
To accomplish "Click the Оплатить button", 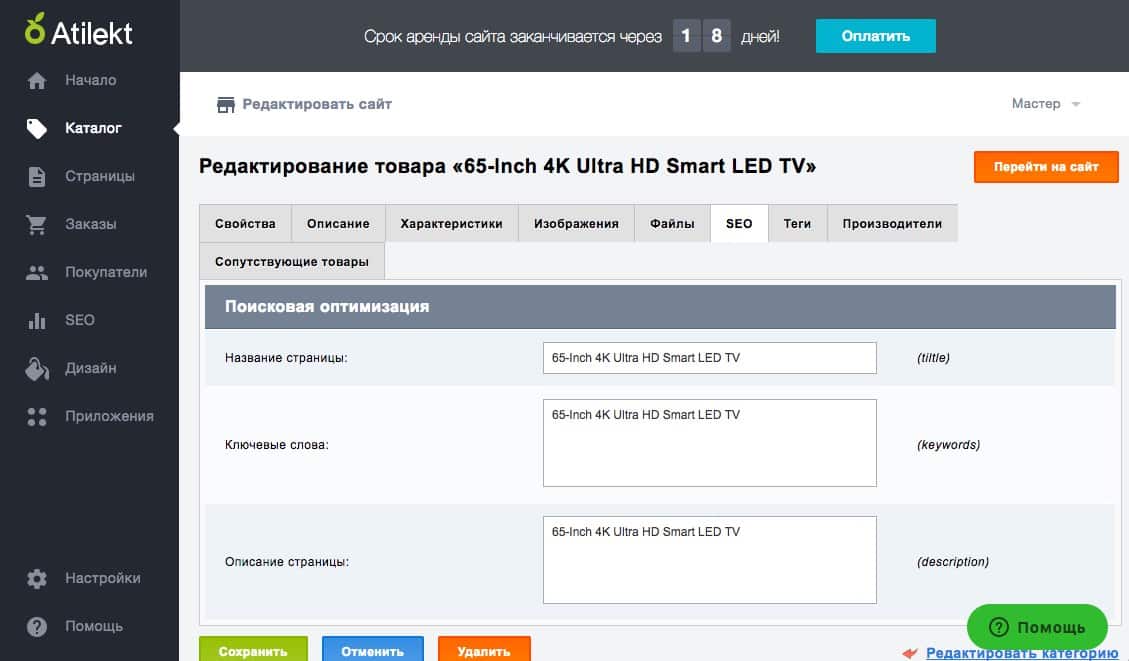I will coord(876,36).
